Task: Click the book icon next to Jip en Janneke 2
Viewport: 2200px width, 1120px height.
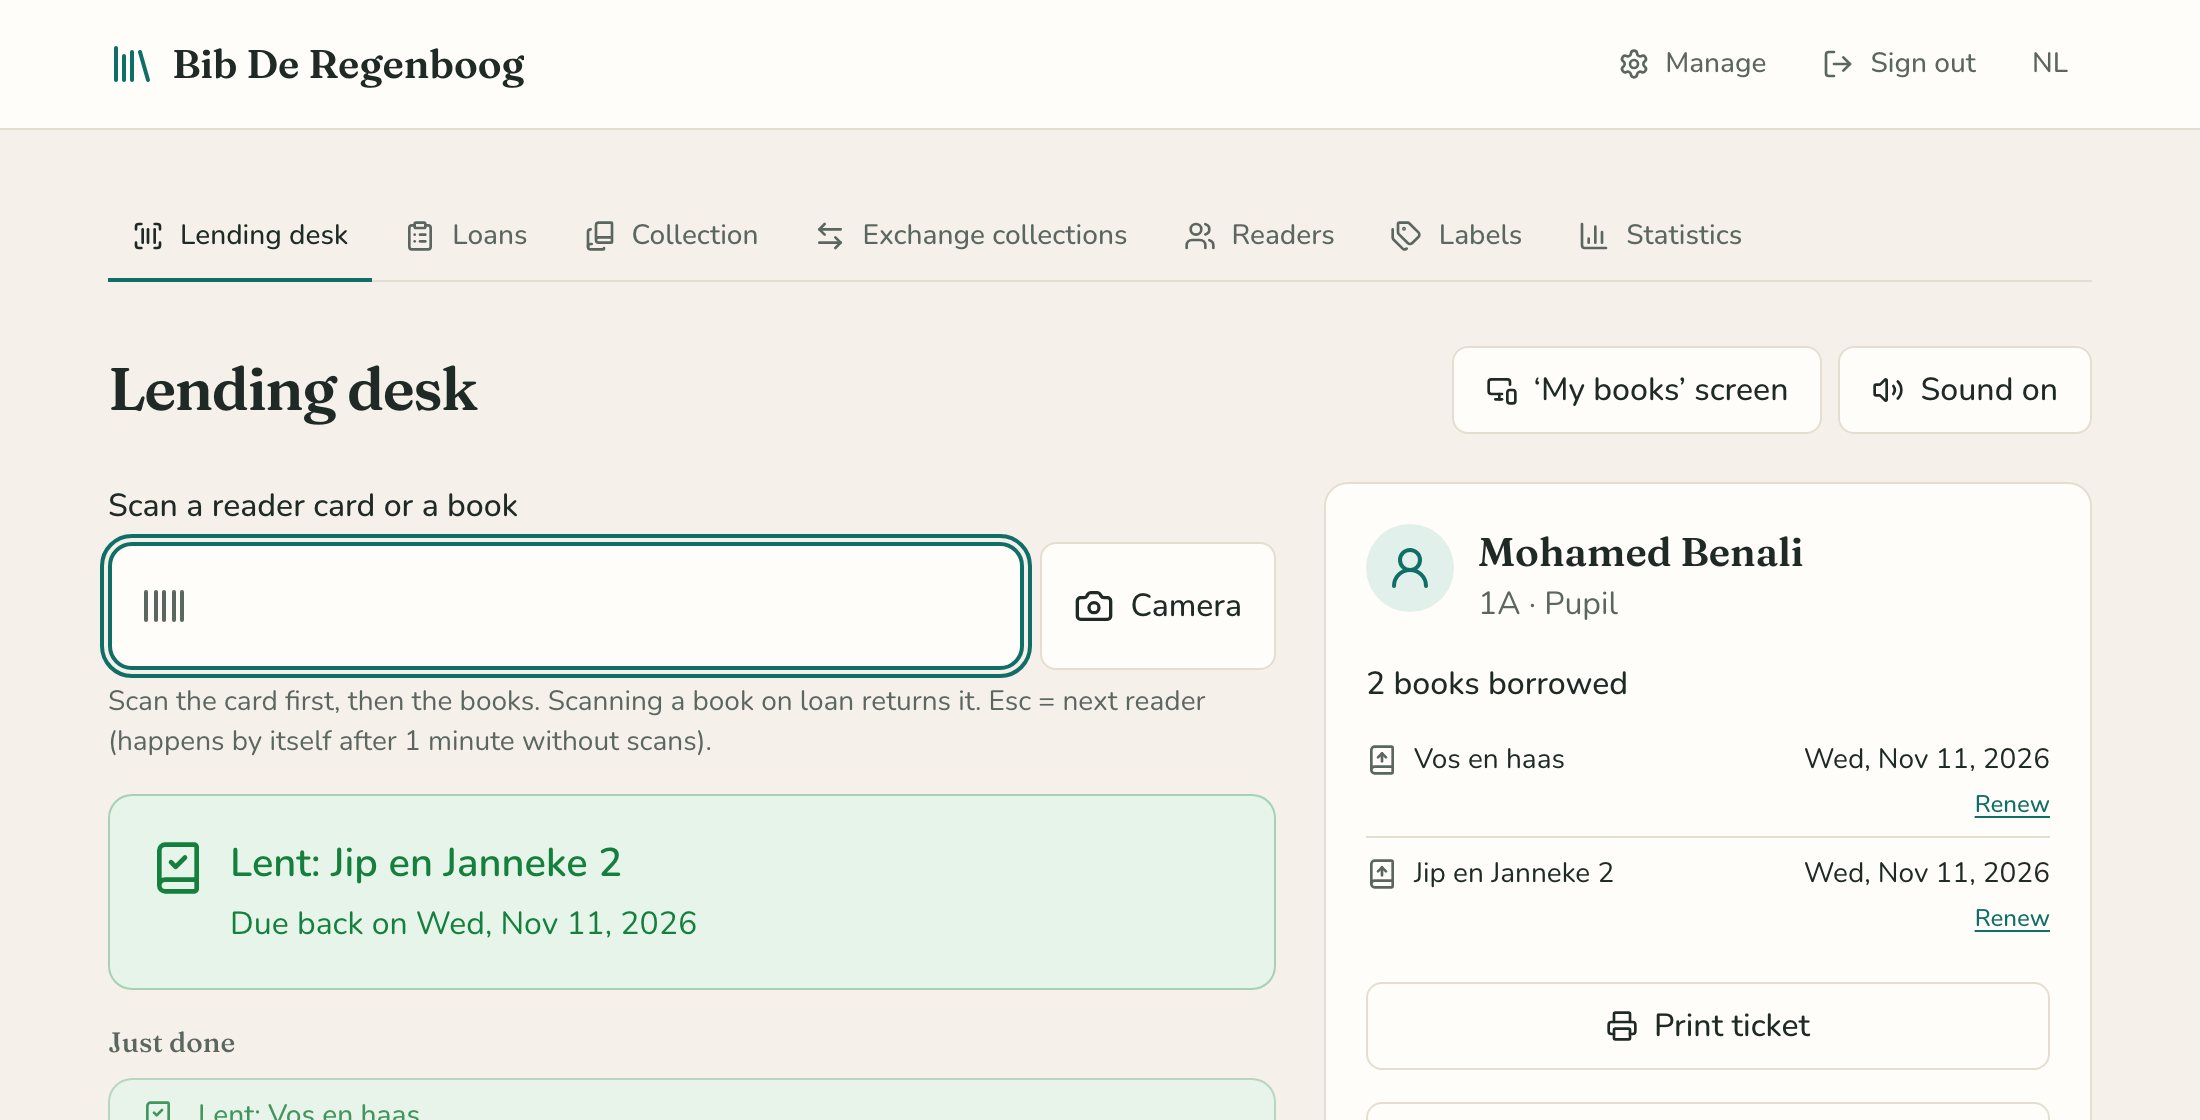Action: pos(1382,874)
